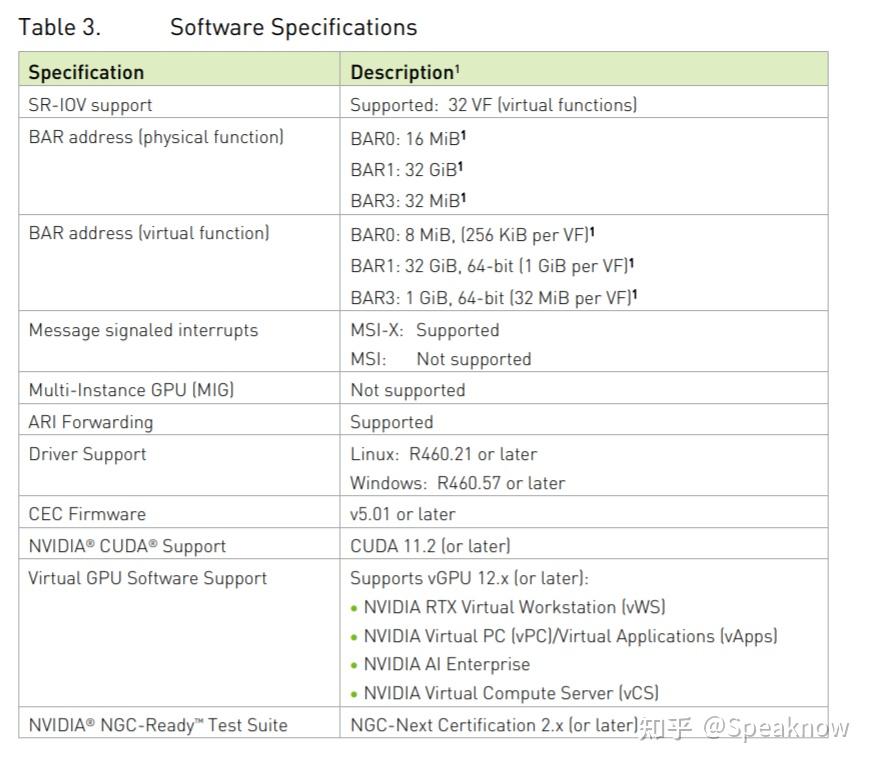Viewport: 871px width, 766px height.
Task: Click the Multi-Instance GPU (MIG) label
Action: point(131,390)
